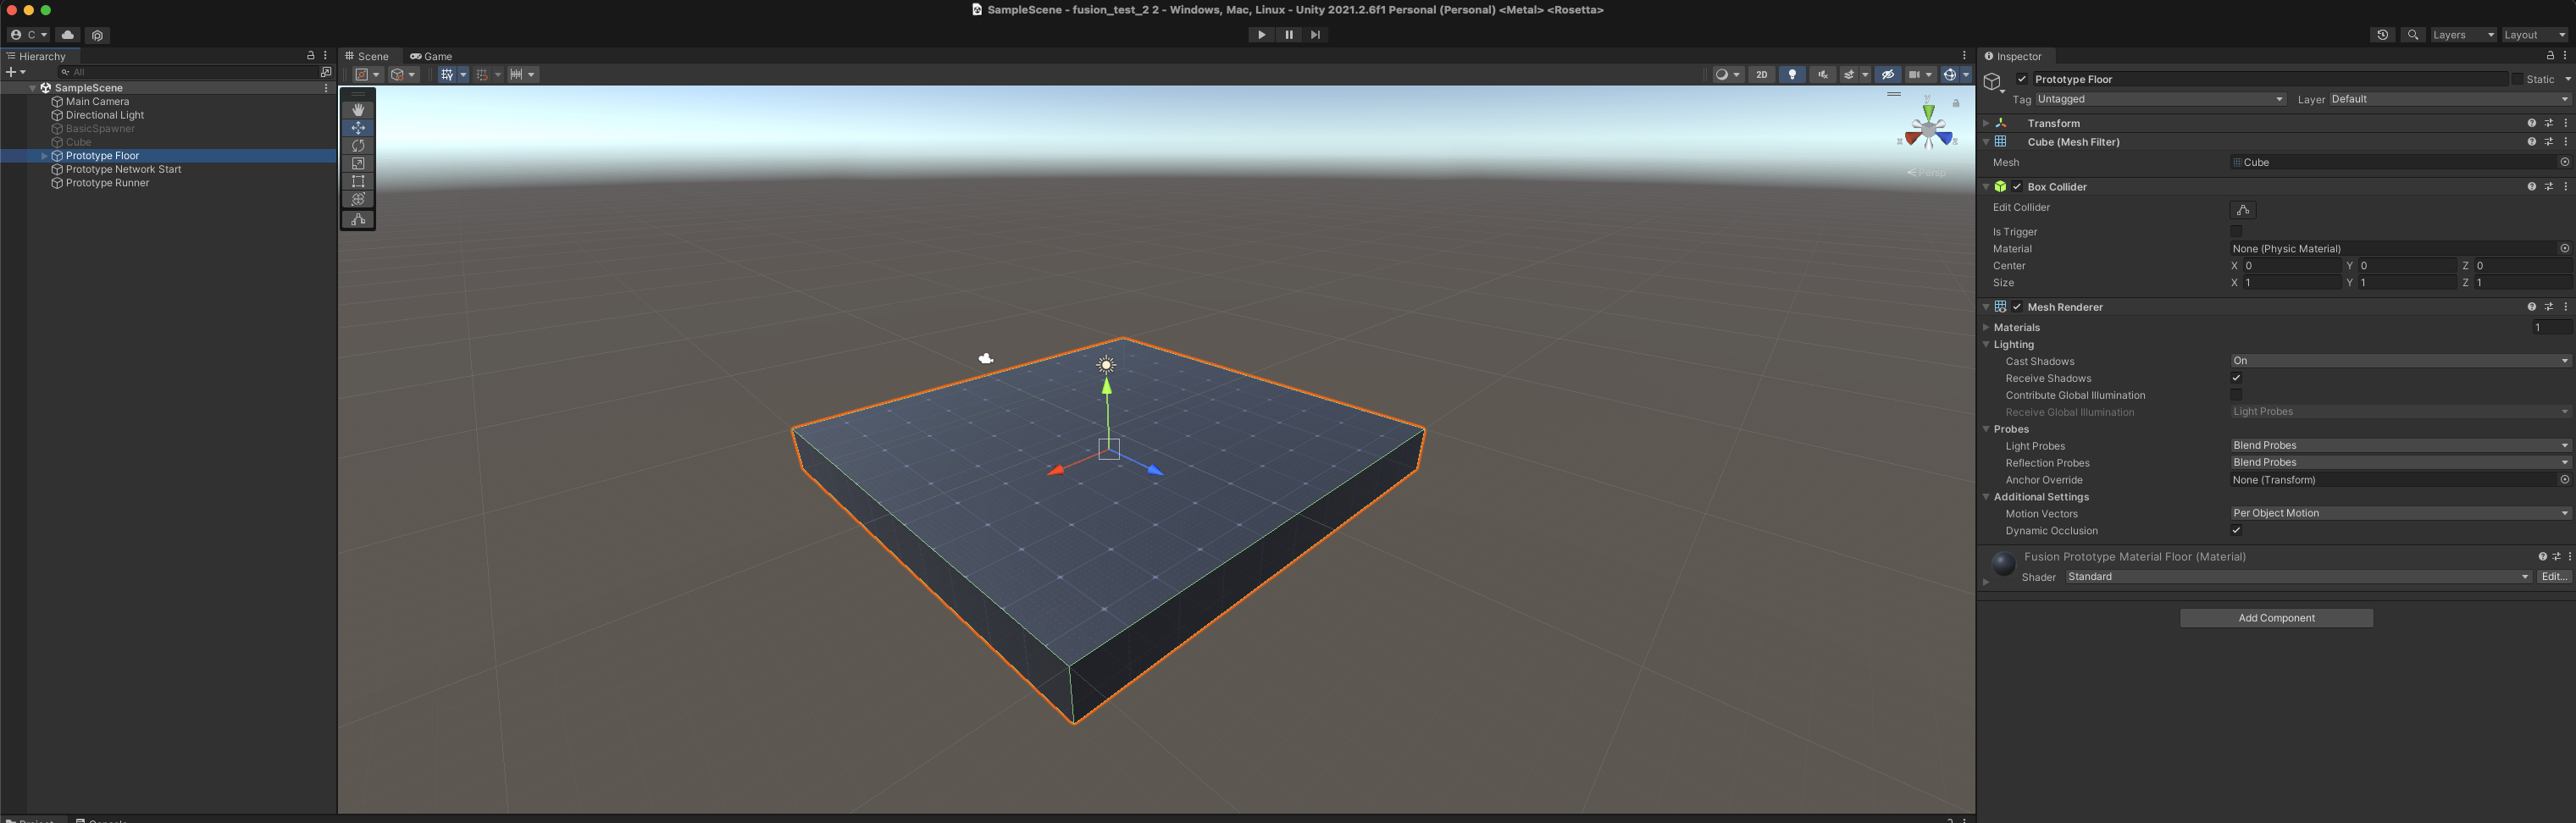
Task: Enable the Is Trigger checkbox
Action: [x=2236, y=232]
